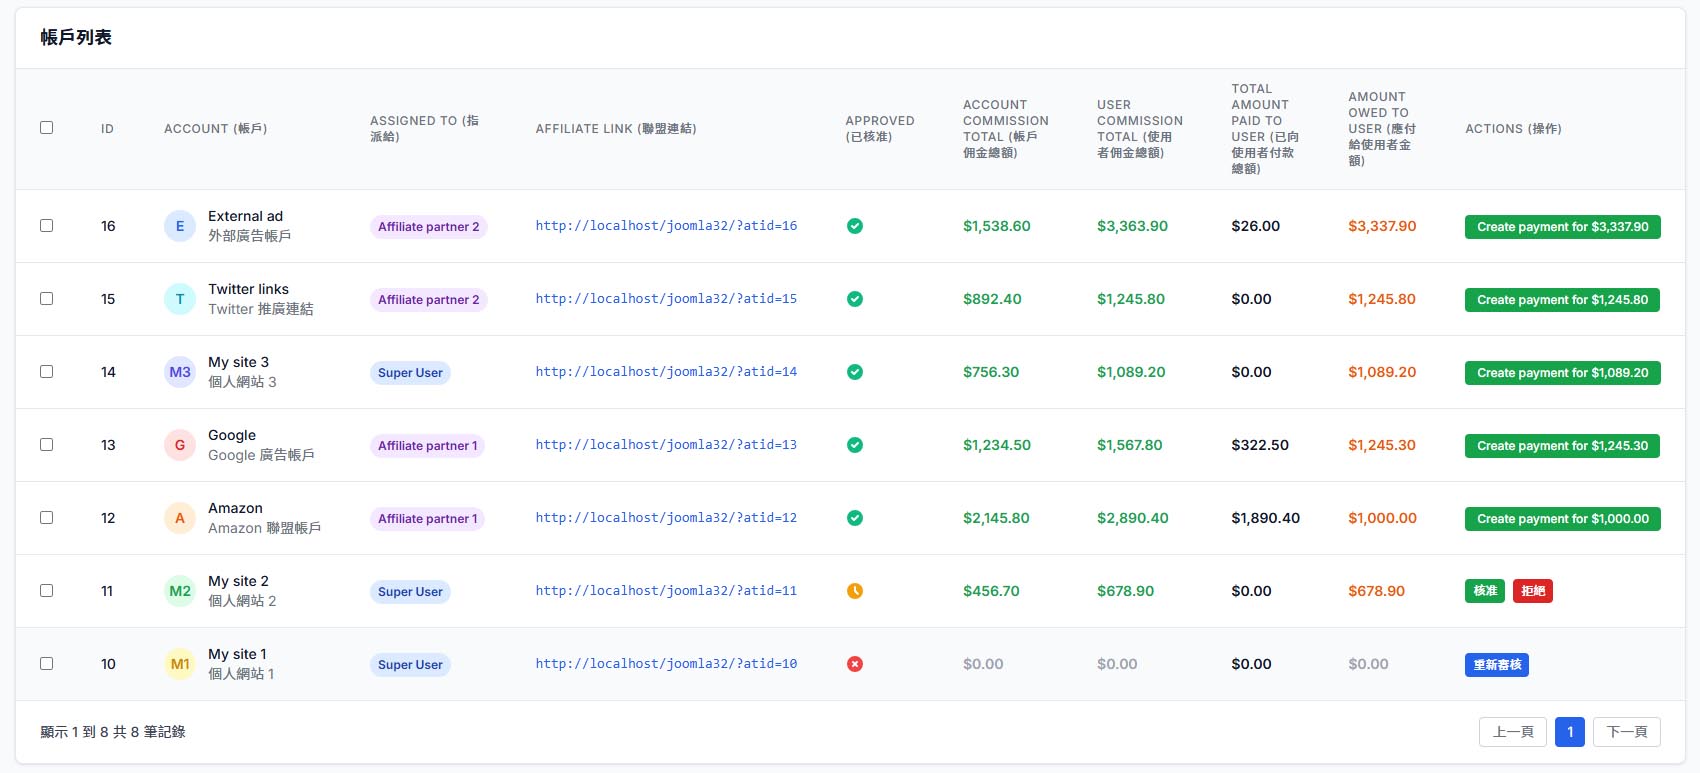Viewport: 1700px width, 773px height.
Task: Click Super User badge in My site 1 row
Action: [x=410, y=665]
